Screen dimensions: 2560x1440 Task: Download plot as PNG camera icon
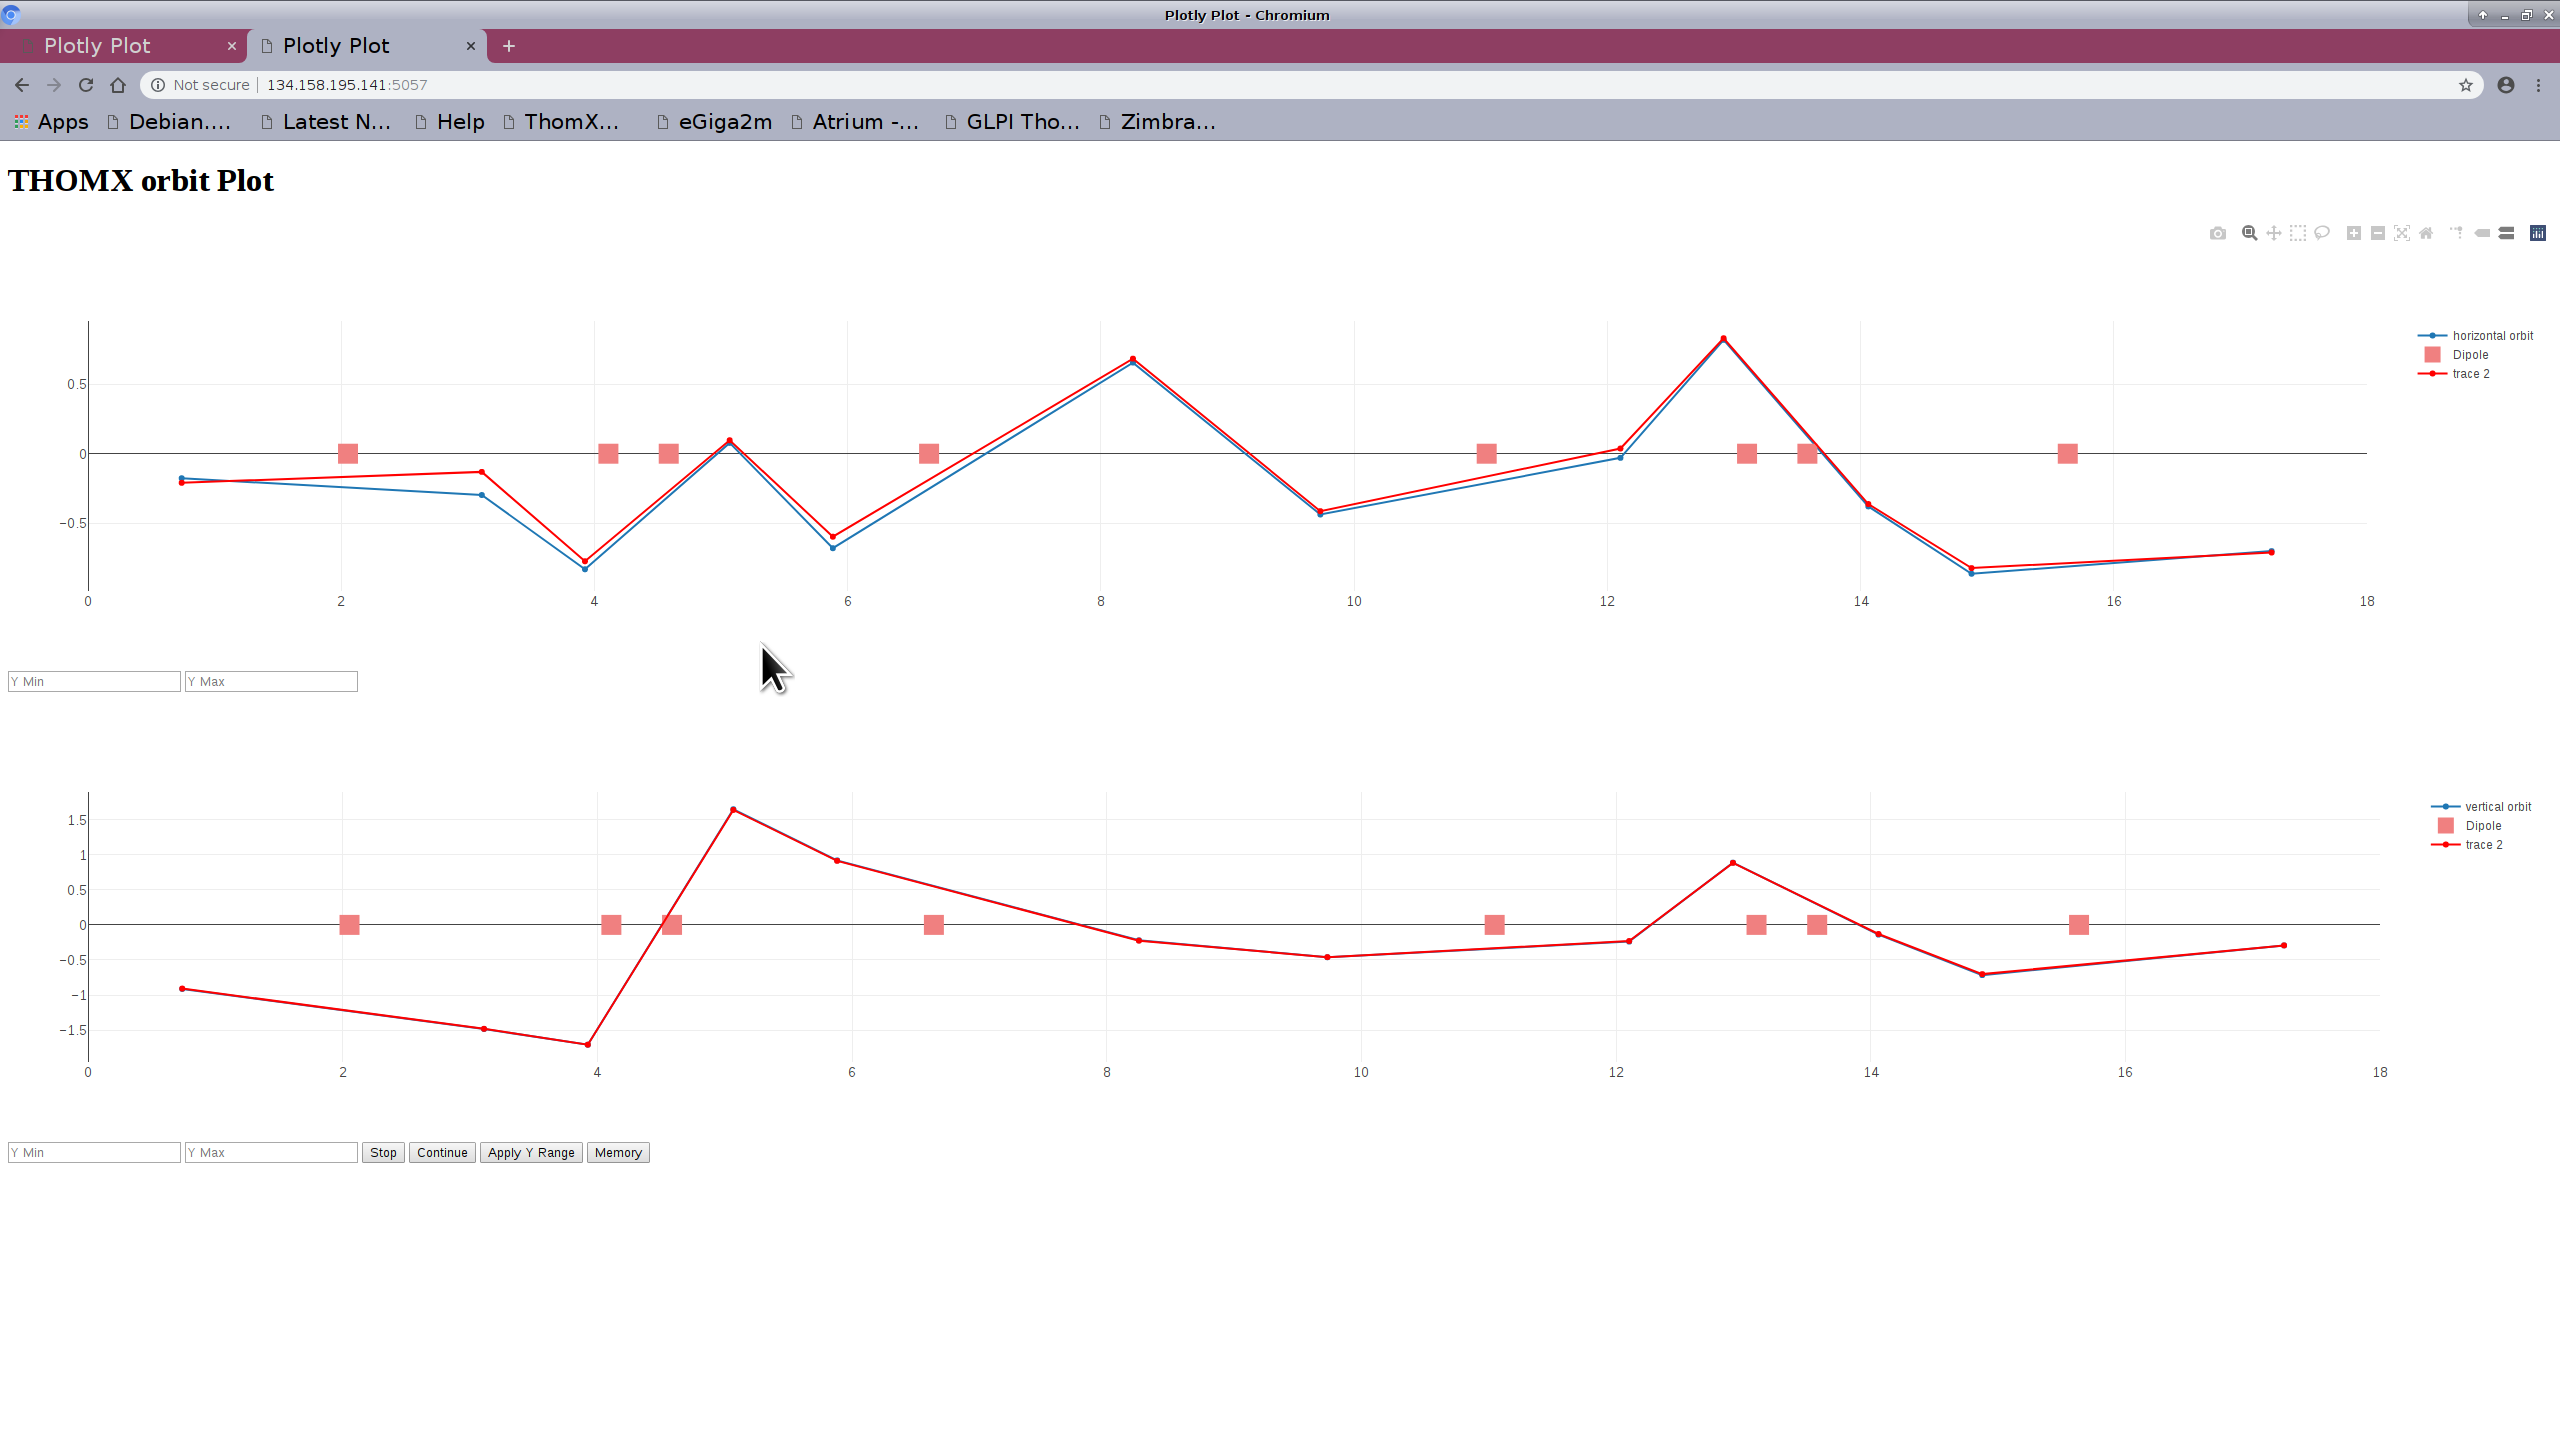tap(2217, 233)
